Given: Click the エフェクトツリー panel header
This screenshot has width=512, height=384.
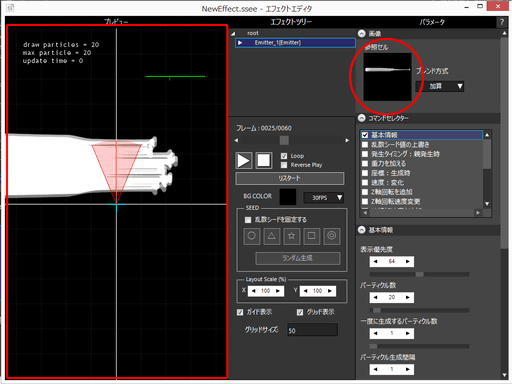Looking at the screenshot, I should click(x=291, y=22).
